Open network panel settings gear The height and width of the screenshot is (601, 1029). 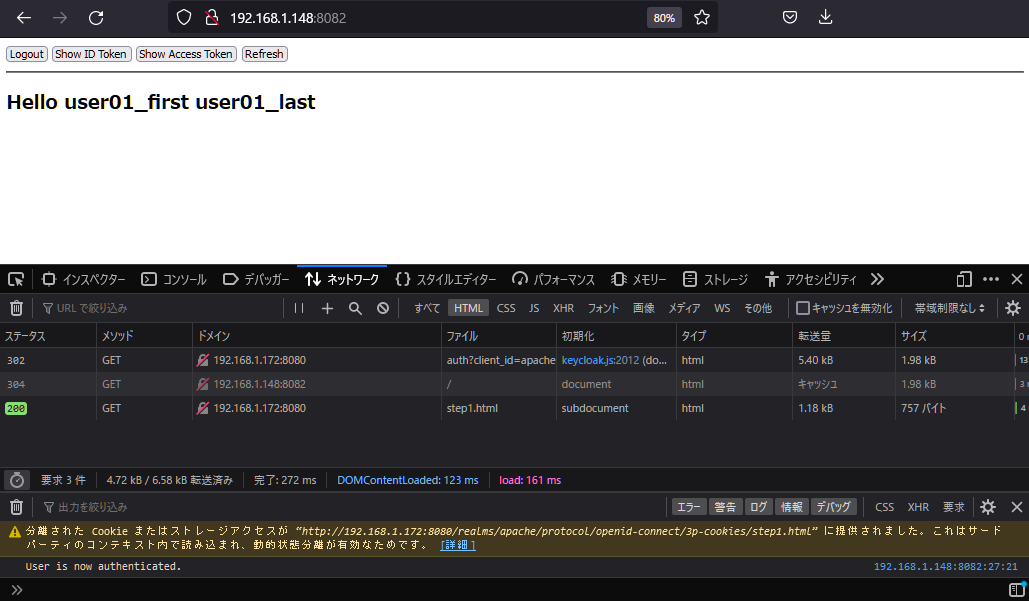point(1013,308)
